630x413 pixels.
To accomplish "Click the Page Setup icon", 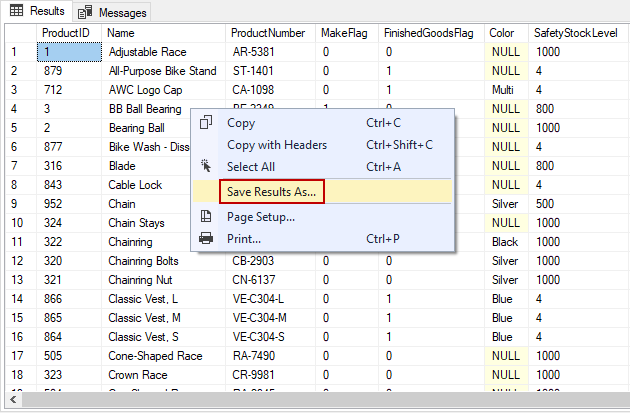I will [206, 216].
